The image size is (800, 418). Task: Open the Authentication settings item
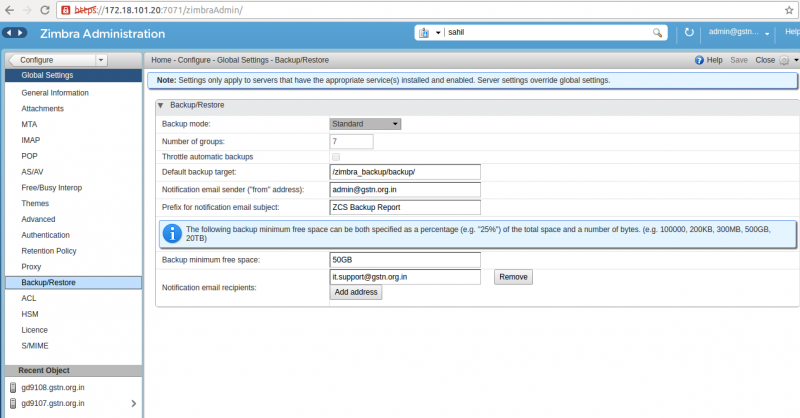45,235
